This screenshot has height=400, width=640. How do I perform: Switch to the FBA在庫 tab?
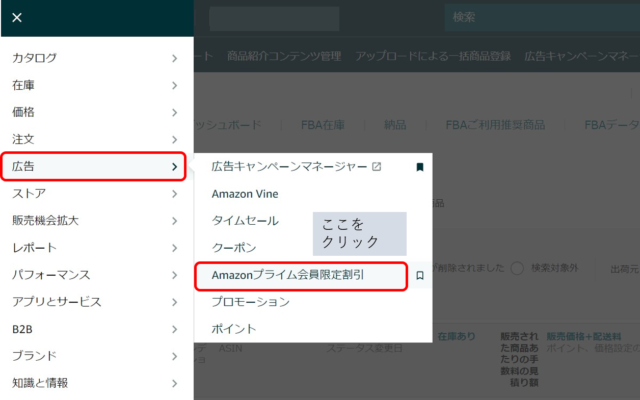click(x=323, y=125)
